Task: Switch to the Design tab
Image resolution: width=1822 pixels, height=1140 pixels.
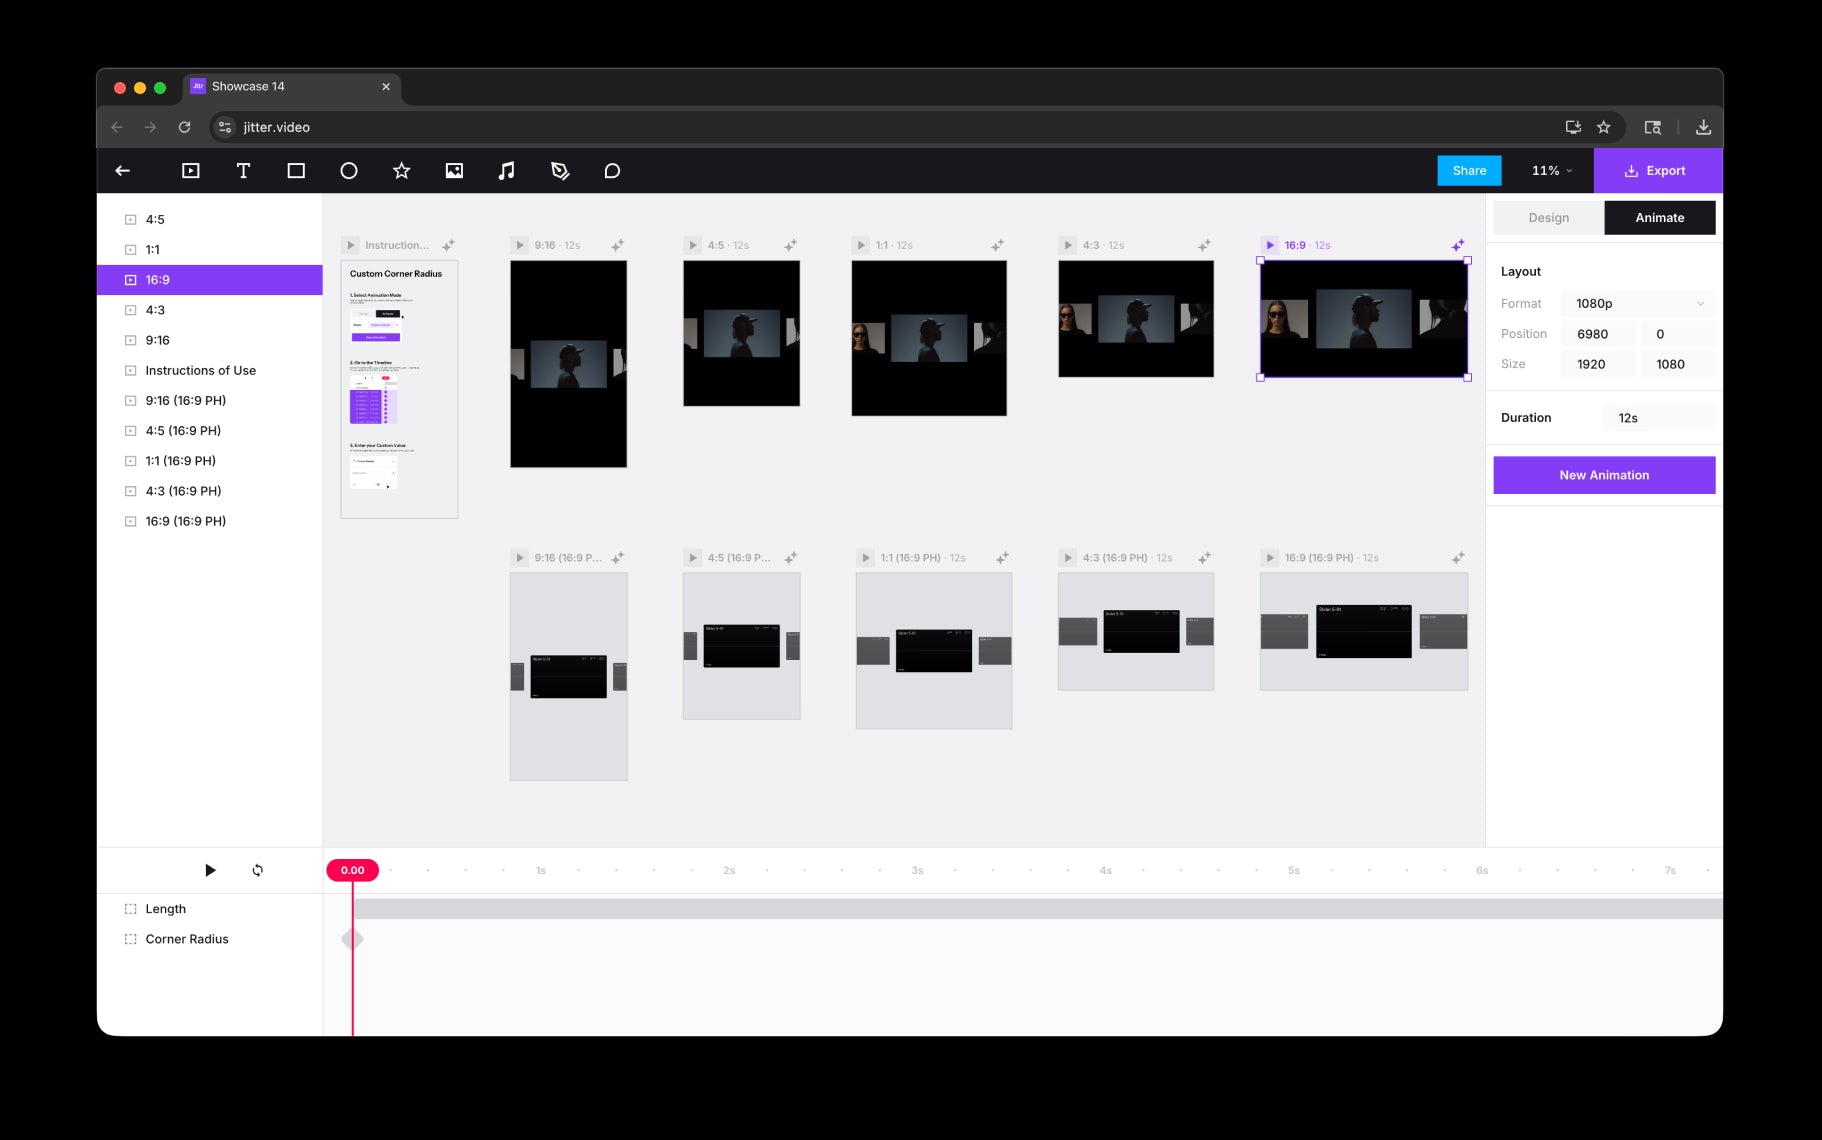Action: [x=1548, y=218]
